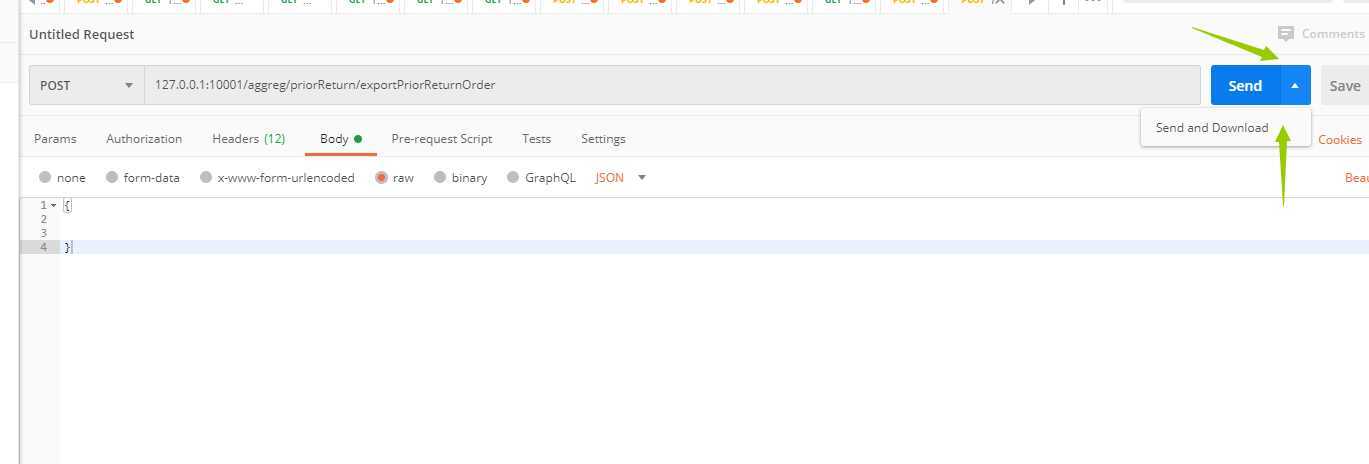This screenshot has width=1369, height=464.
Task: Select the none body type
Action: pos(62,178)
